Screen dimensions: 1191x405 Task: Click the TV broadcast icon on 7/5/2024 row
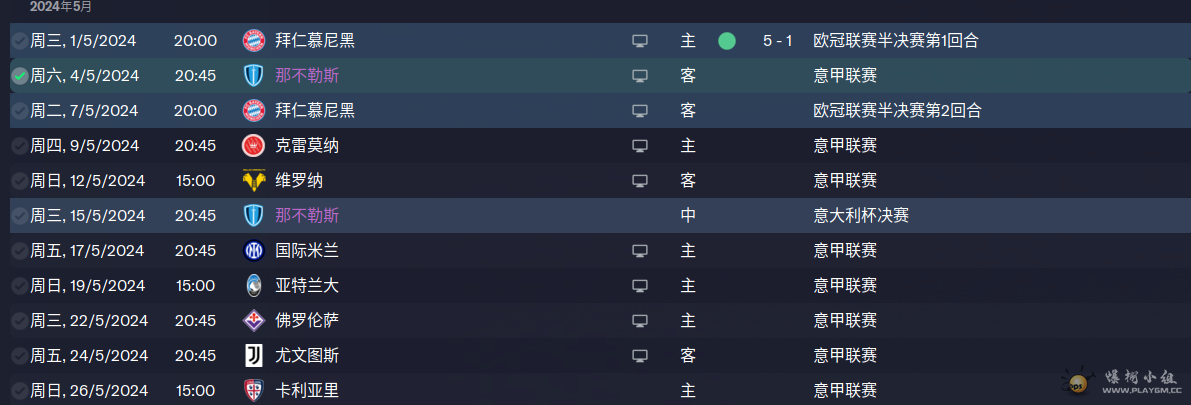640,111
